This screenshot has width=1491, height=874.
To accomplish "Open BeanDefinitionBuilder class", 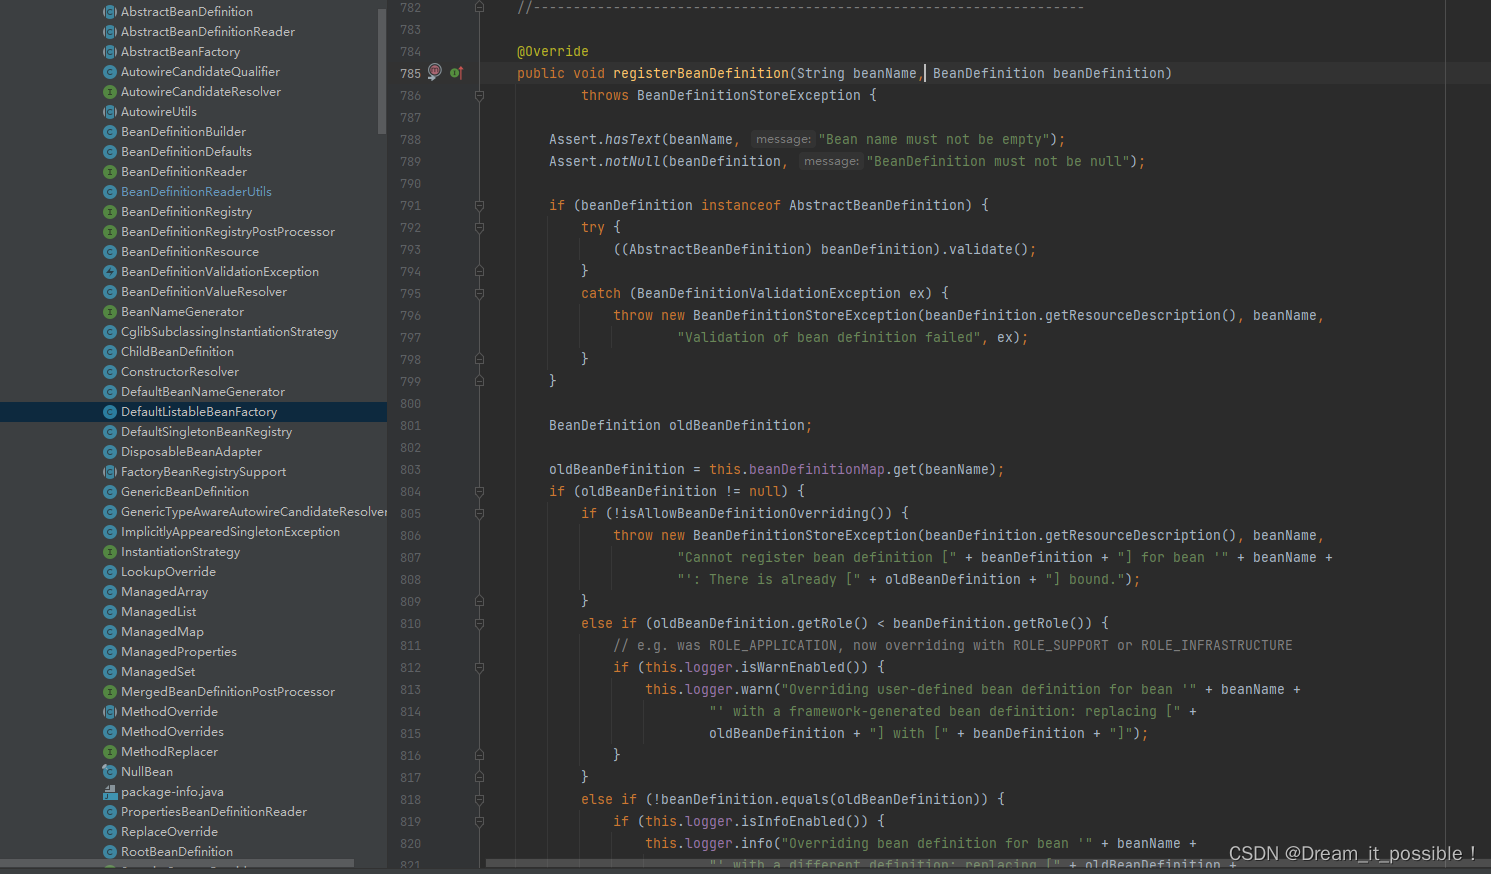I will click(183, 132).
